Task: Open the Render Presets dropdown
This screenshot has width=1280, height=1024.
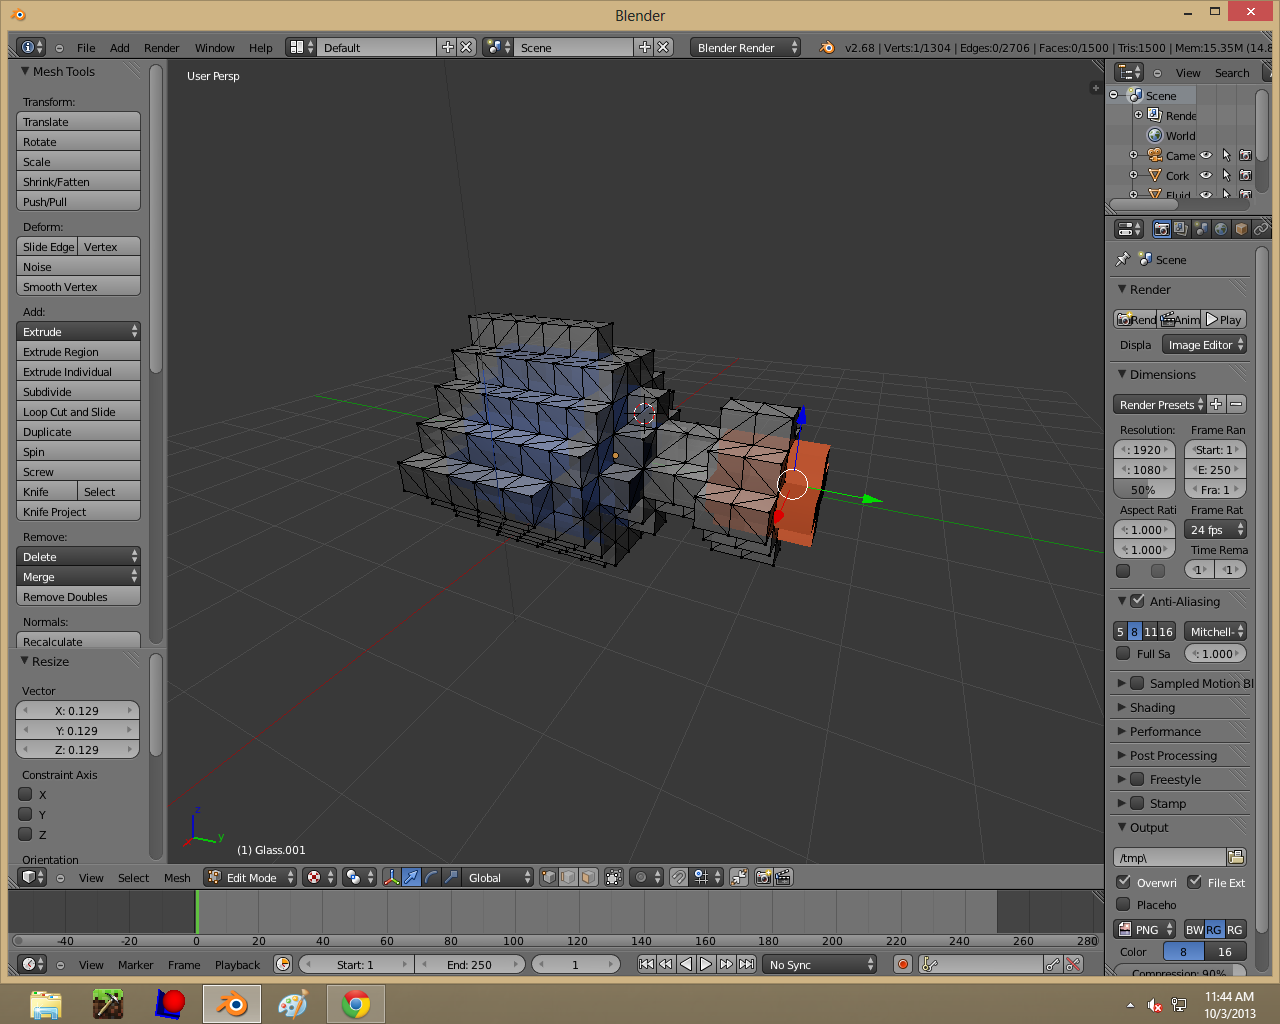Action: 1160,404
